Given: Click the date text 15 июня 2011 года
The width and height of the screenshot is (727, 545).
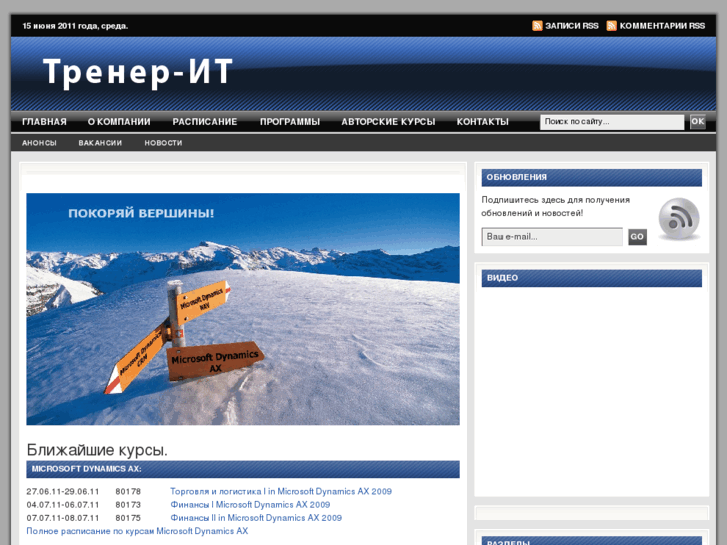Looking at the screenshot, I should click(75, 26).
